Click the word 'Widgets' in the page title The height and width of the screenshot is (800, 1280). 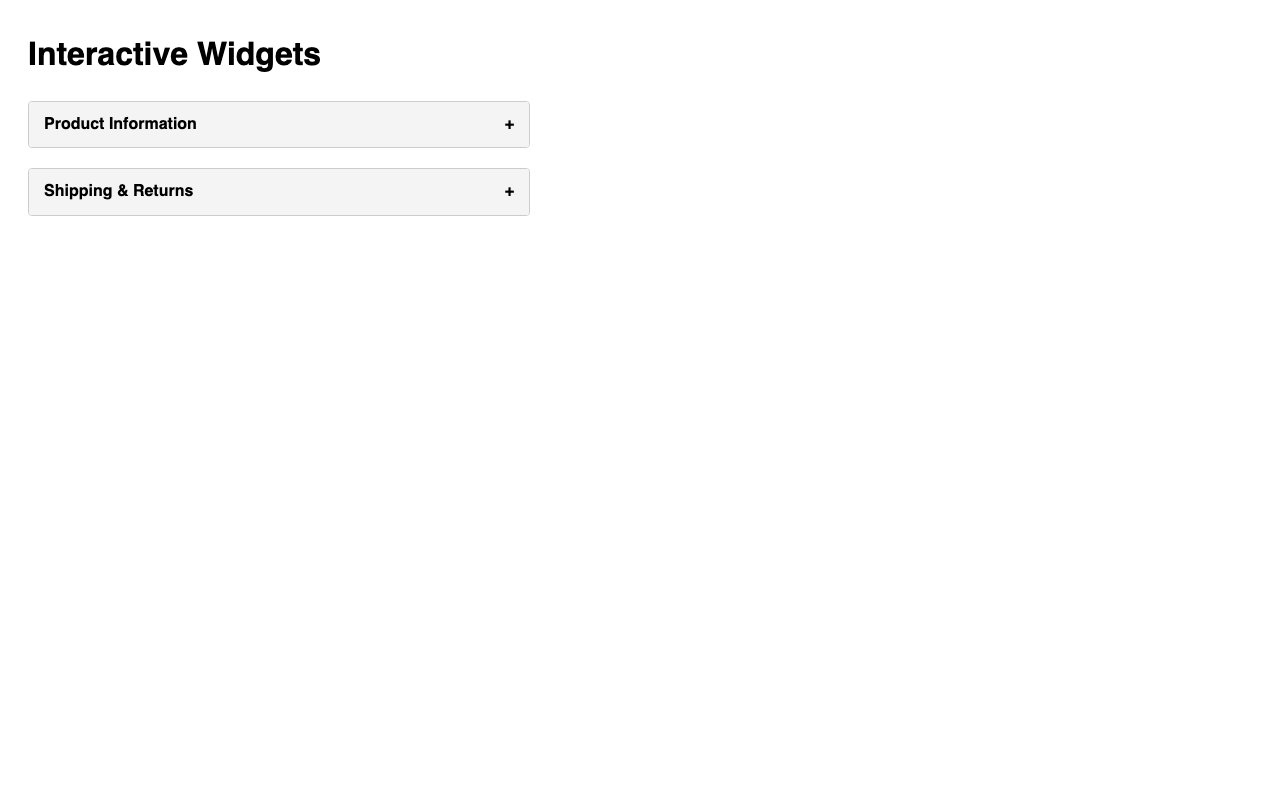pos(259,54)
